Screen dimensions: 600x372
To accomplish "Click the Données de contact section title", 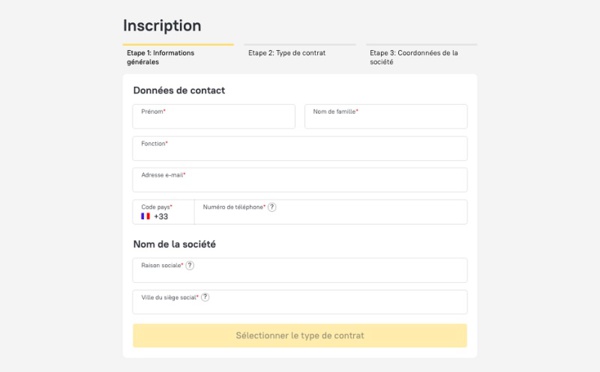I will [179, 90].
